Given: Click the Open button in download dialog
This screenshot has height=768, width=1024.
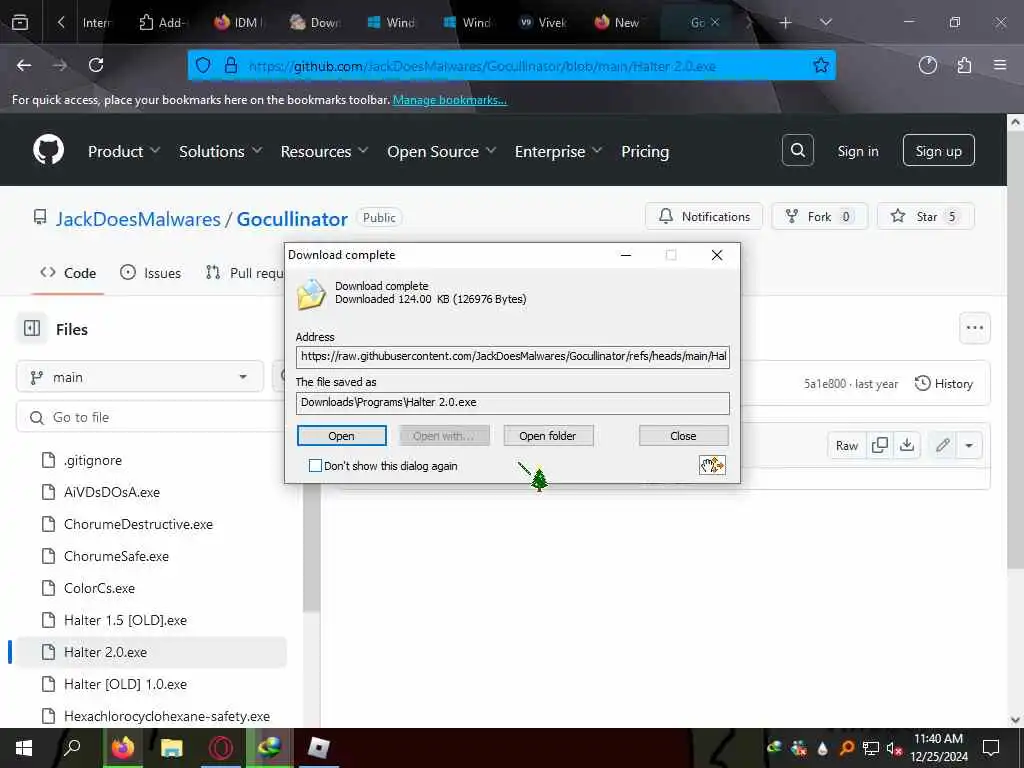Looking at the screenshot, I should [x=342, y=436].
